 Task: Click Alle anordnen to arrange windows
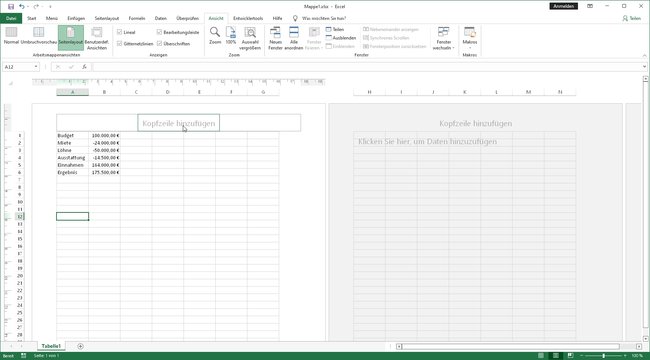click(x=294, y=38)
